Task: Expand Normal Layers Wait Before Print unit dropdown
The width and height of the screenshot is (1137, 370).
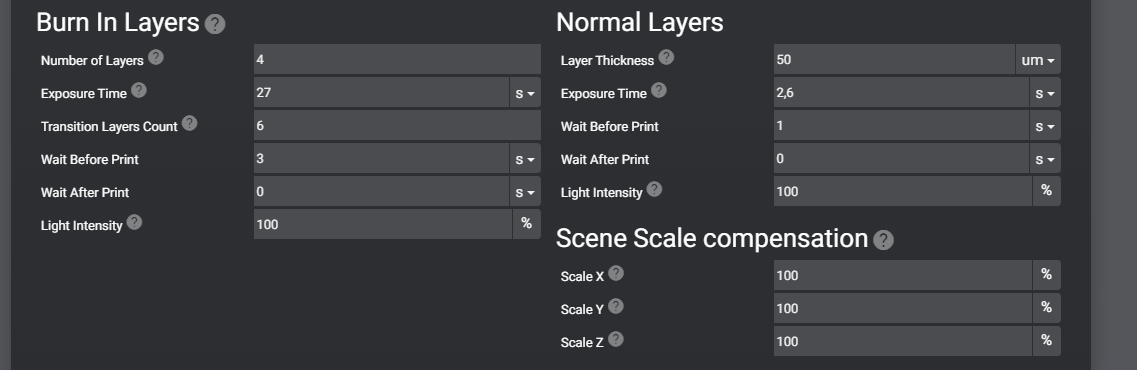Action: point(1045,126)
